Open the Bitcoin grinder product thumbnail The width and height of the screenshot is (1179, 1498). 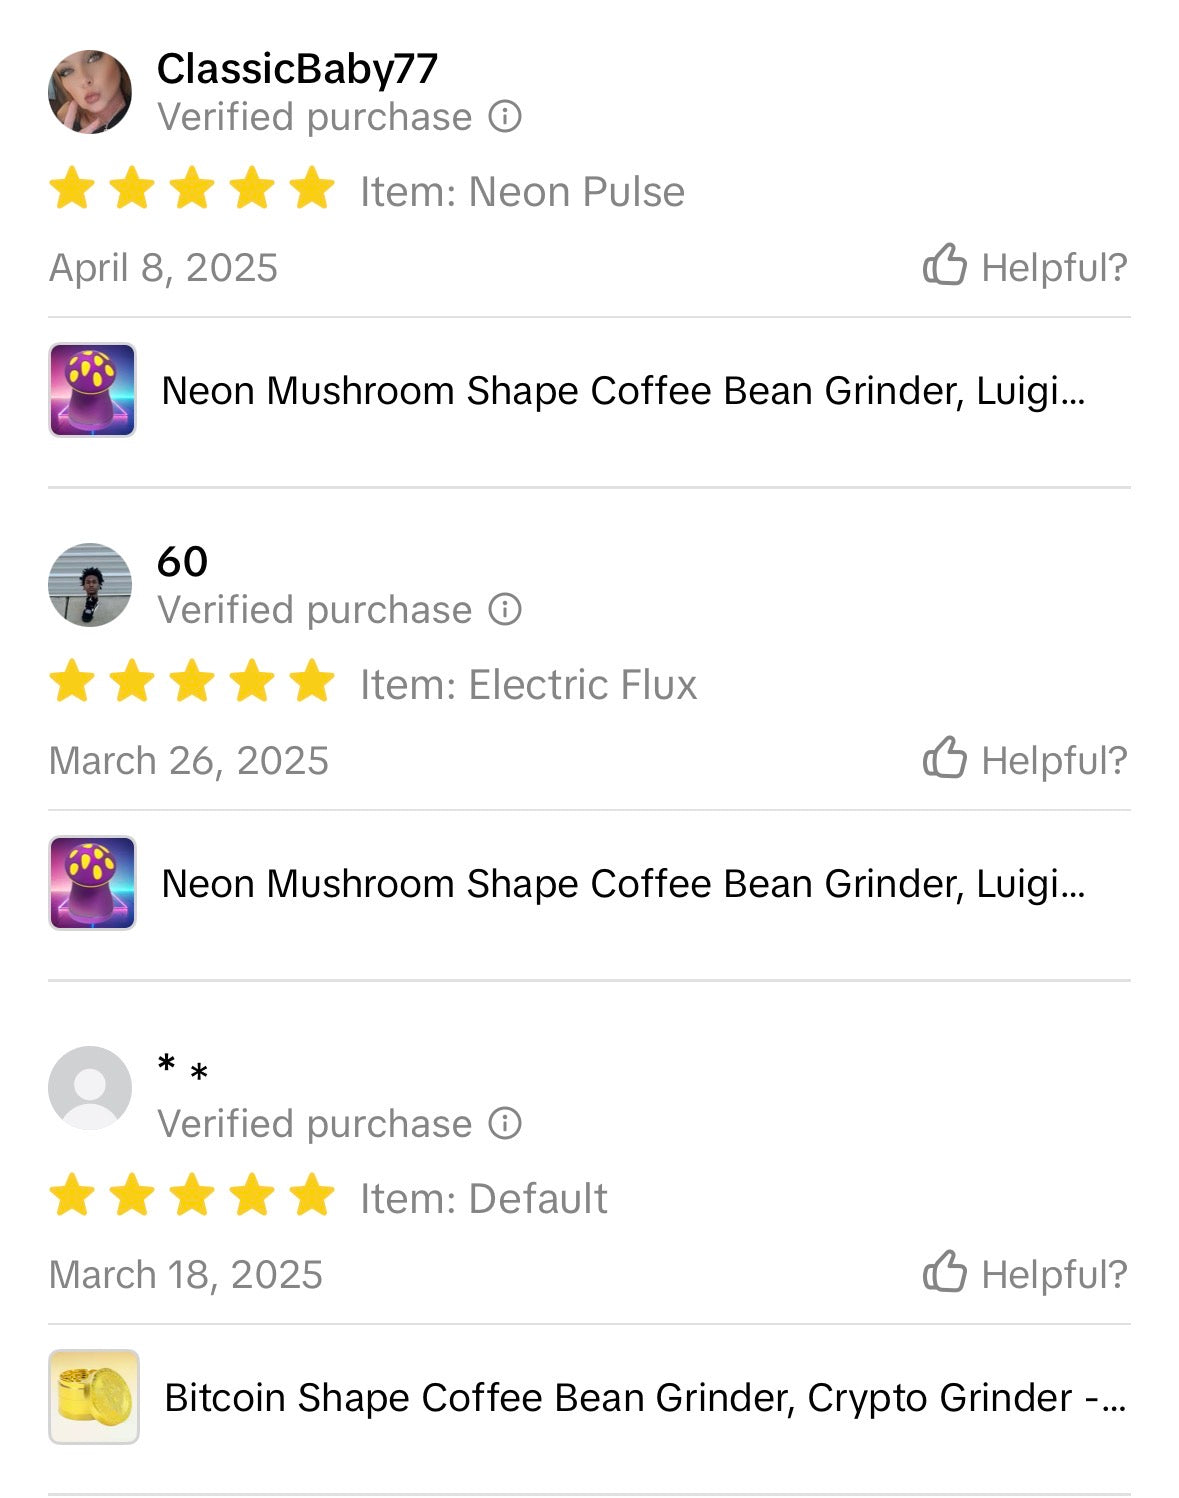(94, 1397)
